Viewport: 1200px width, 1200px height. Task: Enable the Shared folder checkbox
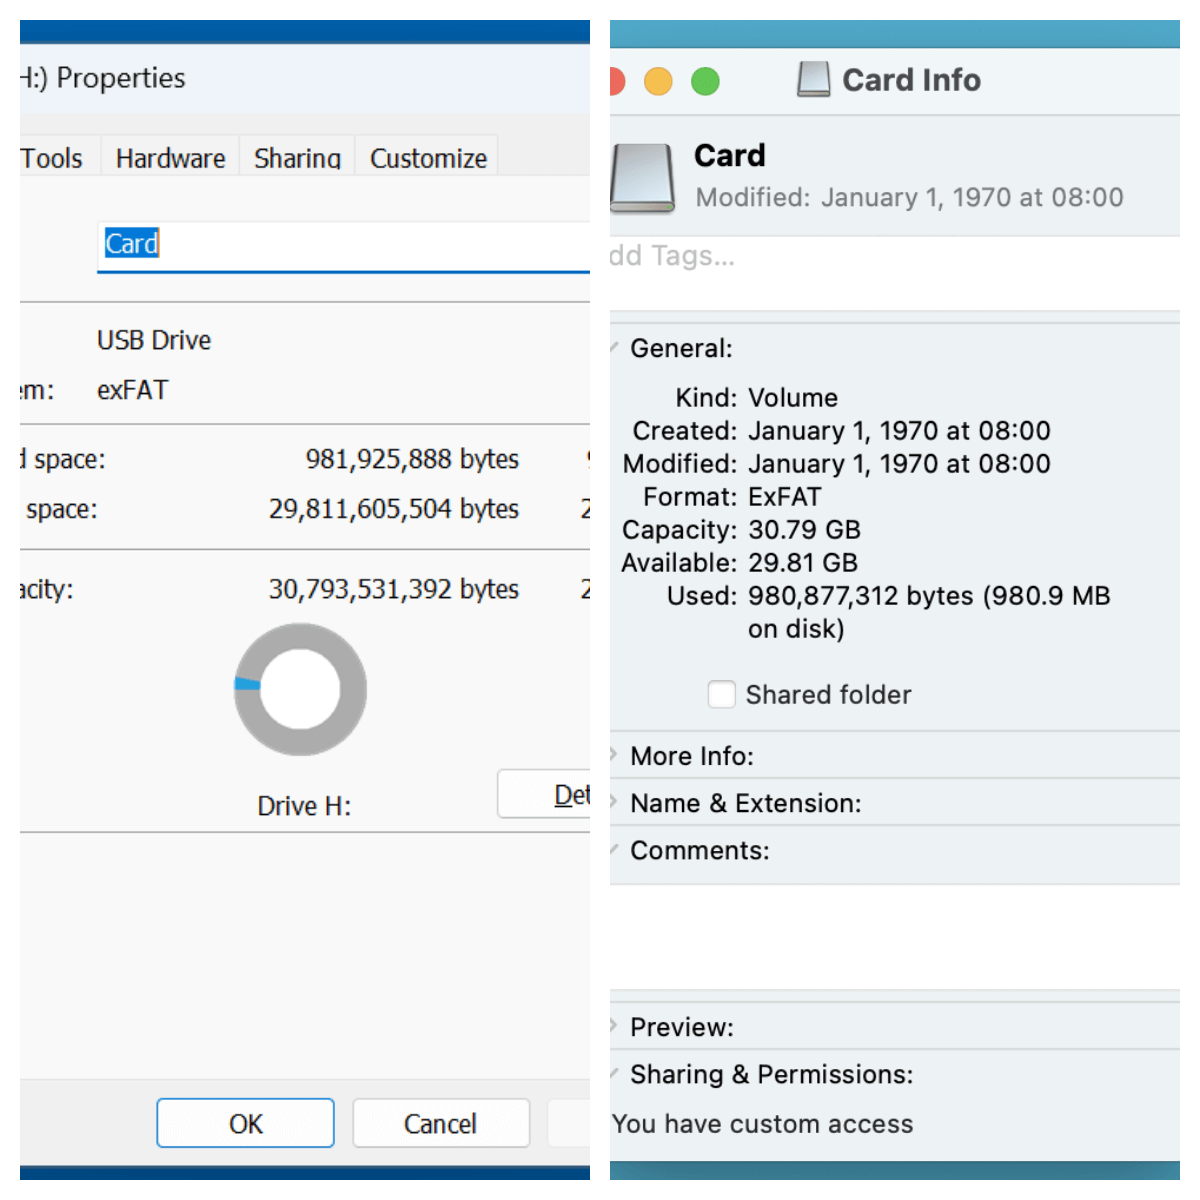pyautogui.click(x=722, y=694)
